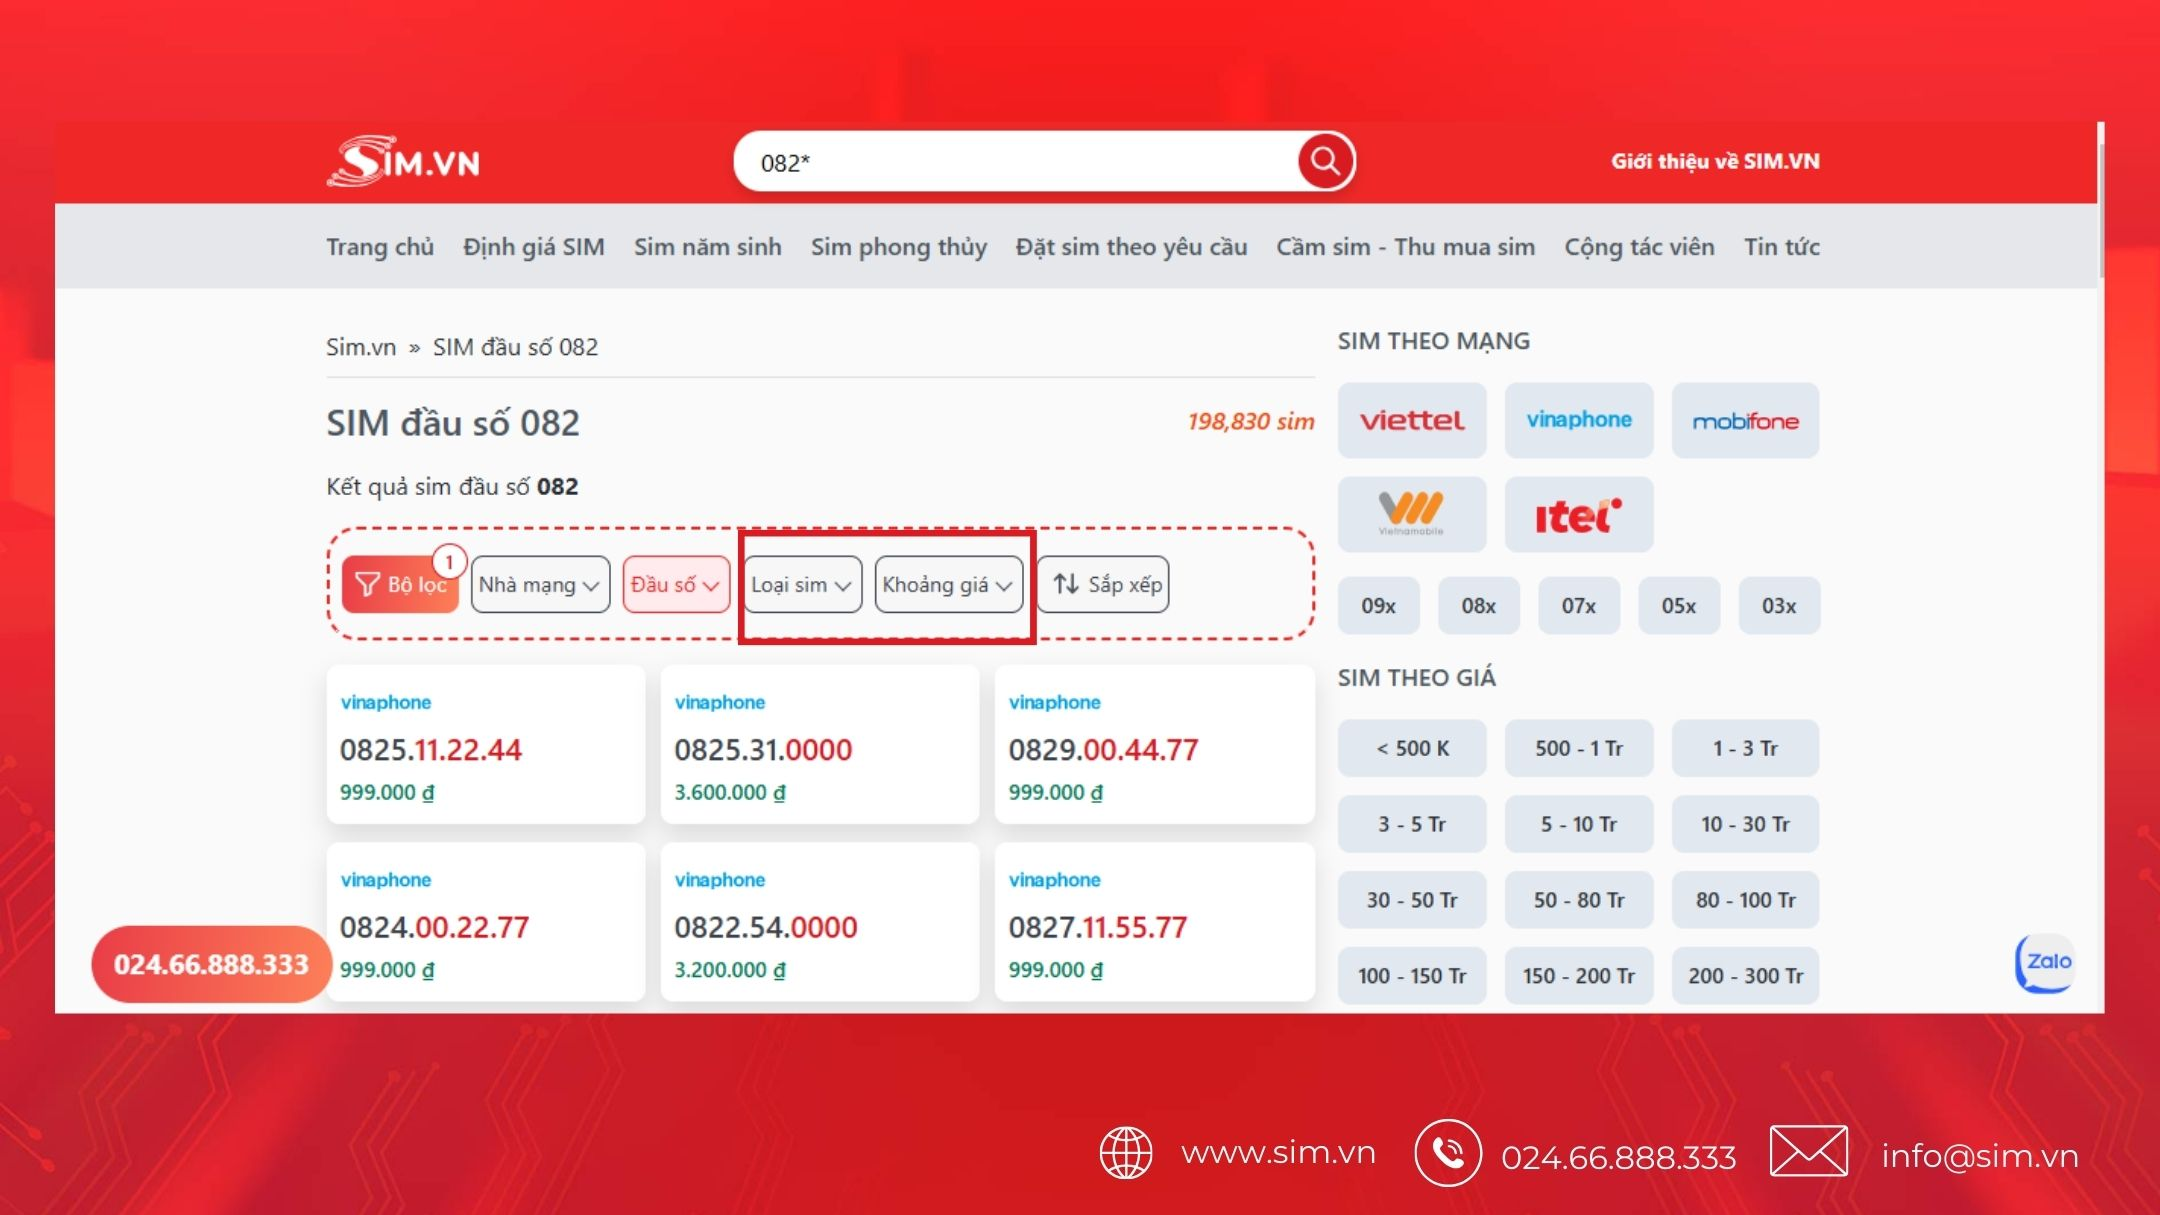This screenshot has width=2160, height=1215.
Task: Click the red search magnifier button
Action: (x=1325, y=161)
